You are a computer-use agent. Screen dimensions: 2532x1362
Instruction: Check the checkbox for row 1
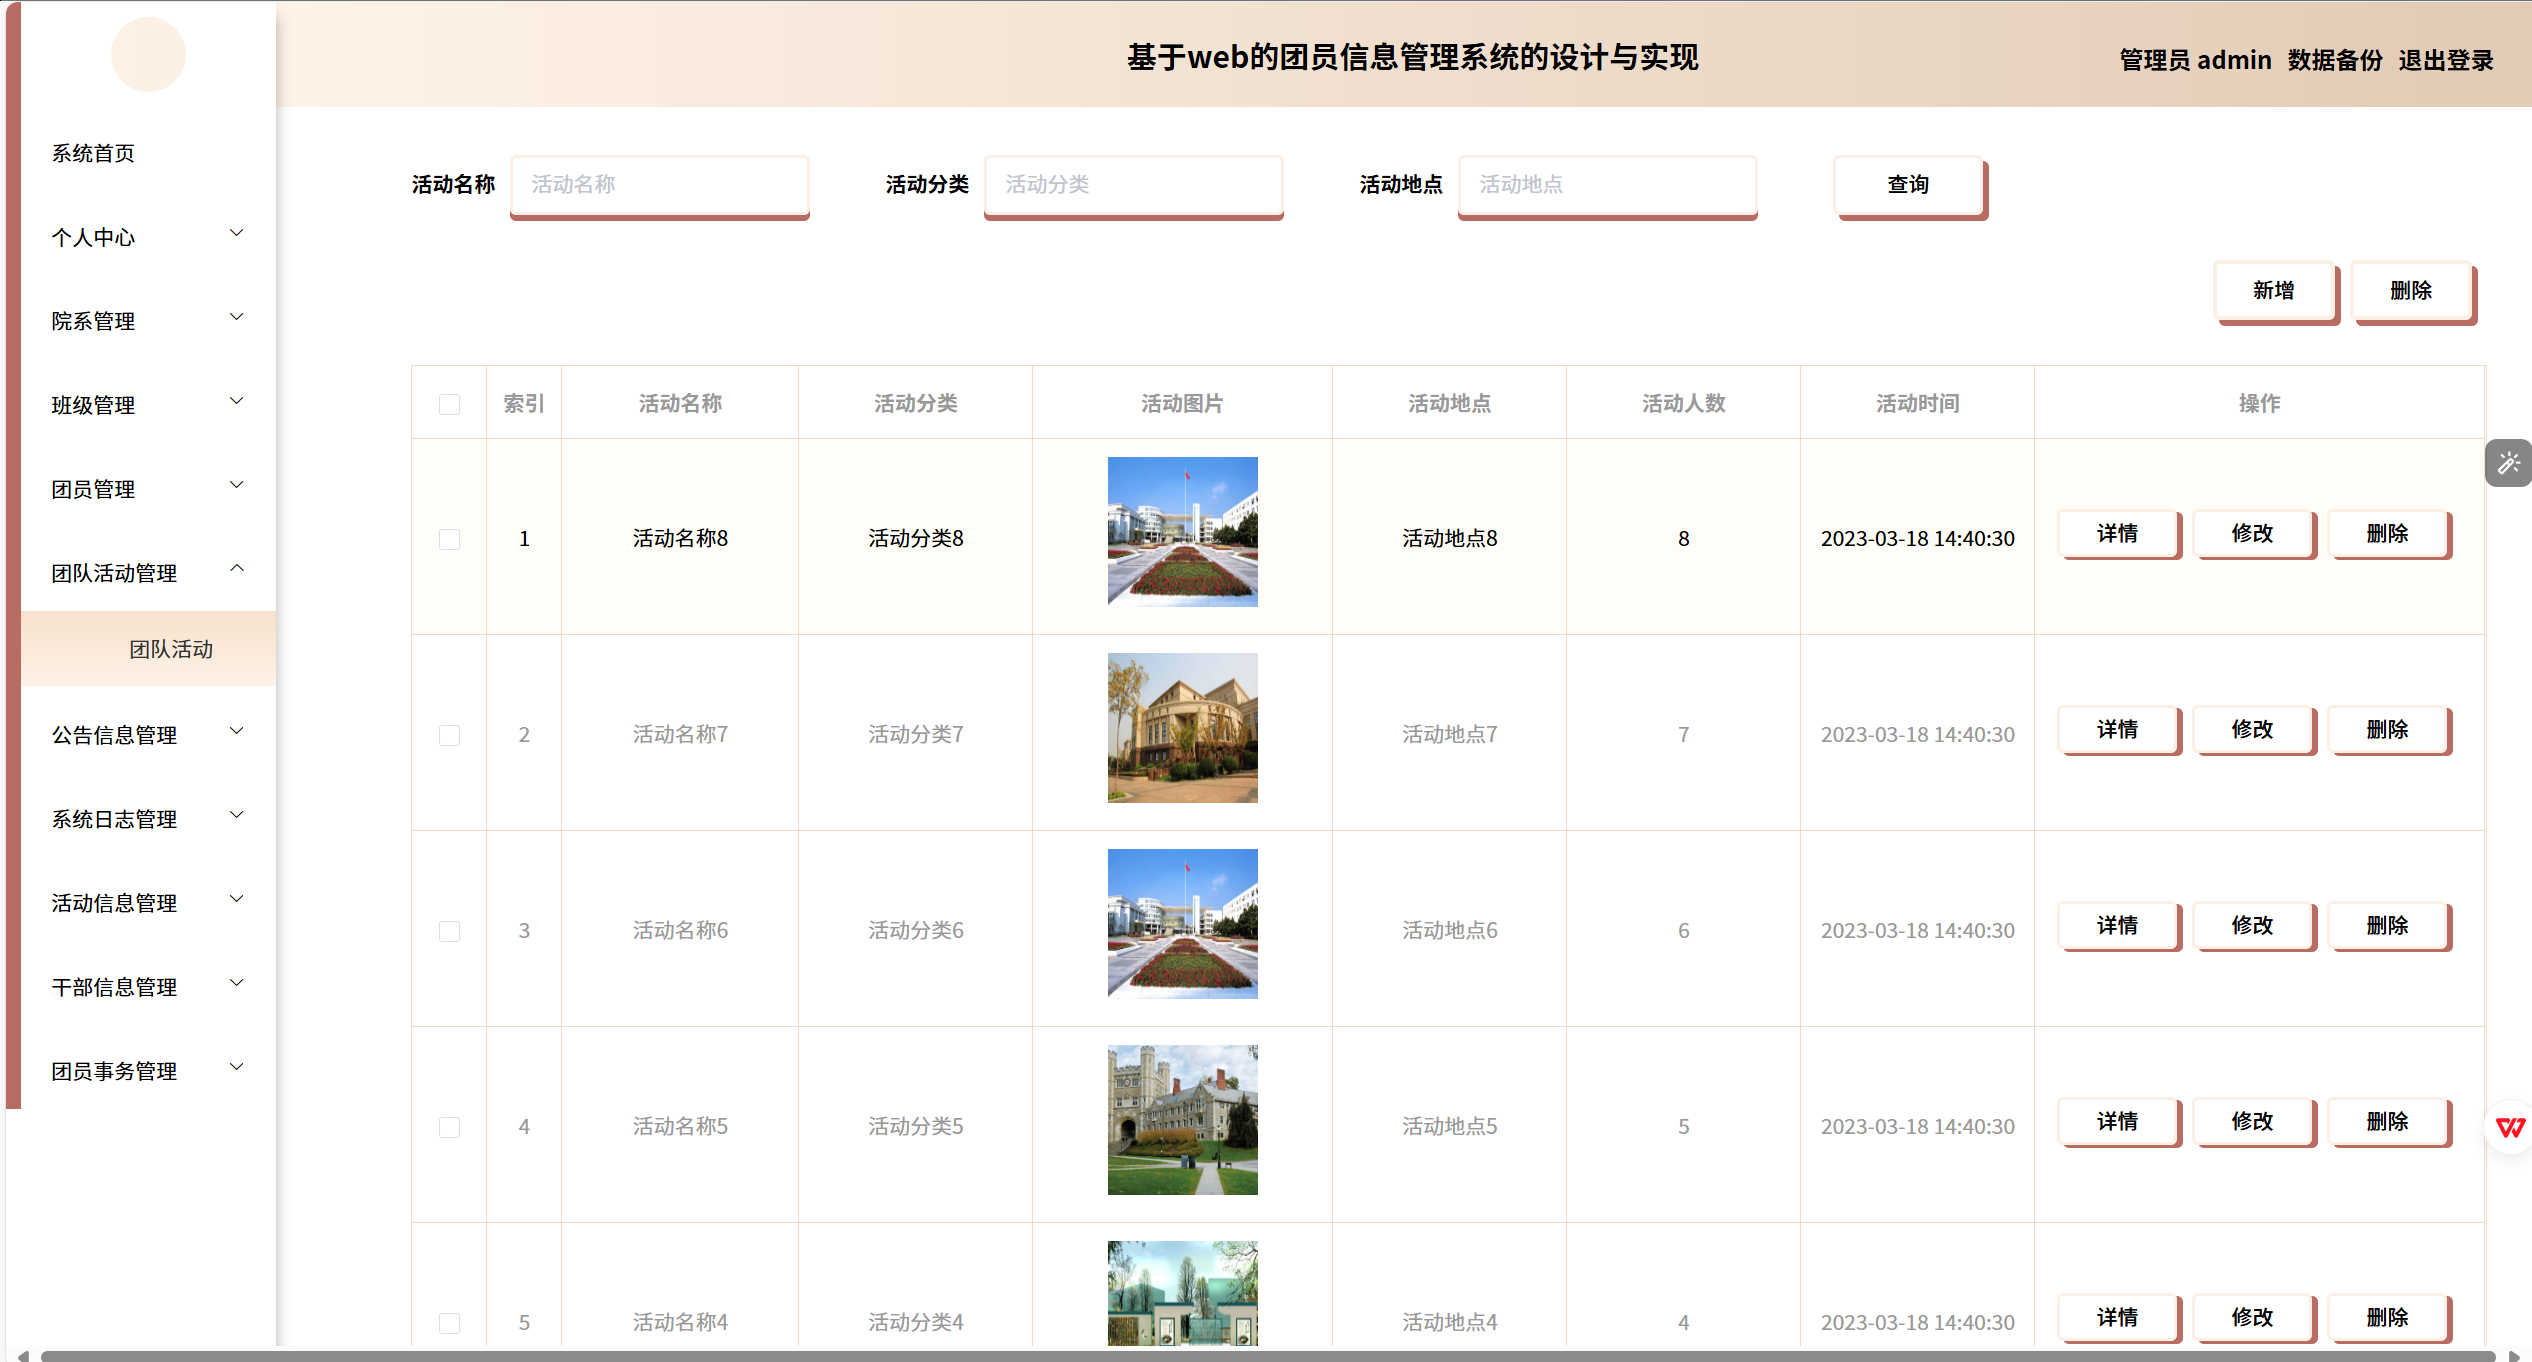(x=449, y=539)
